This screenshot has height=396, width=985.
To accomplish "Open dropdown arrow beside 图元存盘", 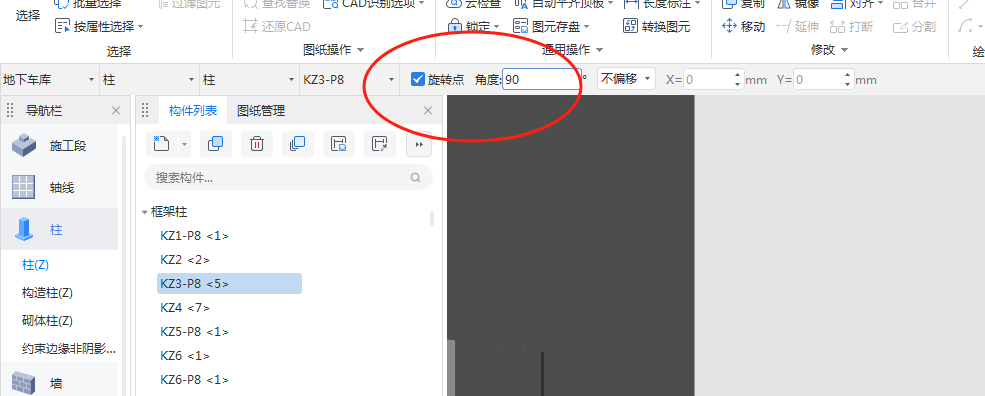I will pos(586,26).
